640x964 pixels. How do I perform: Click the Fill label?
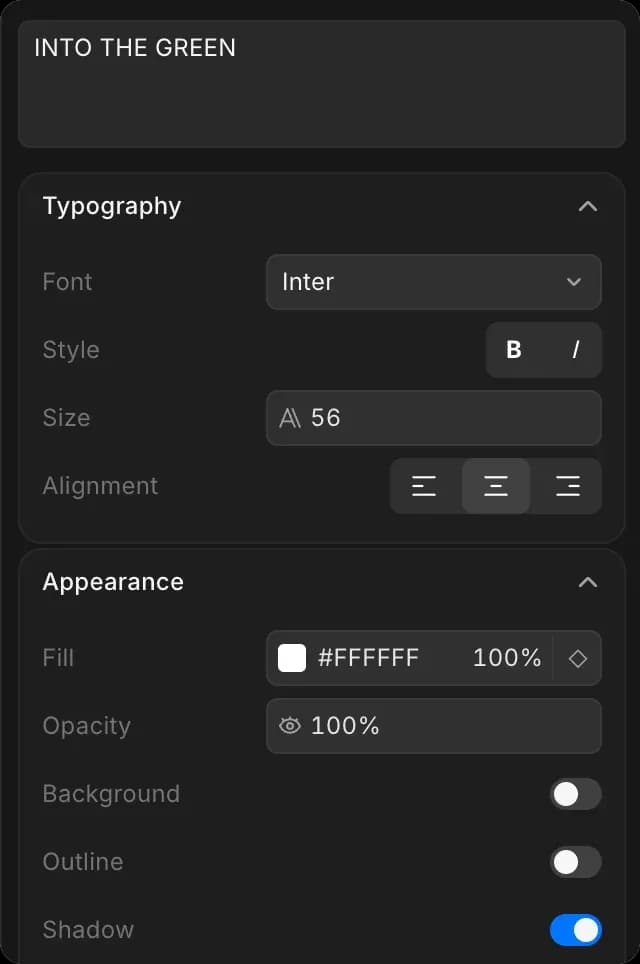[x=58, y=658]
